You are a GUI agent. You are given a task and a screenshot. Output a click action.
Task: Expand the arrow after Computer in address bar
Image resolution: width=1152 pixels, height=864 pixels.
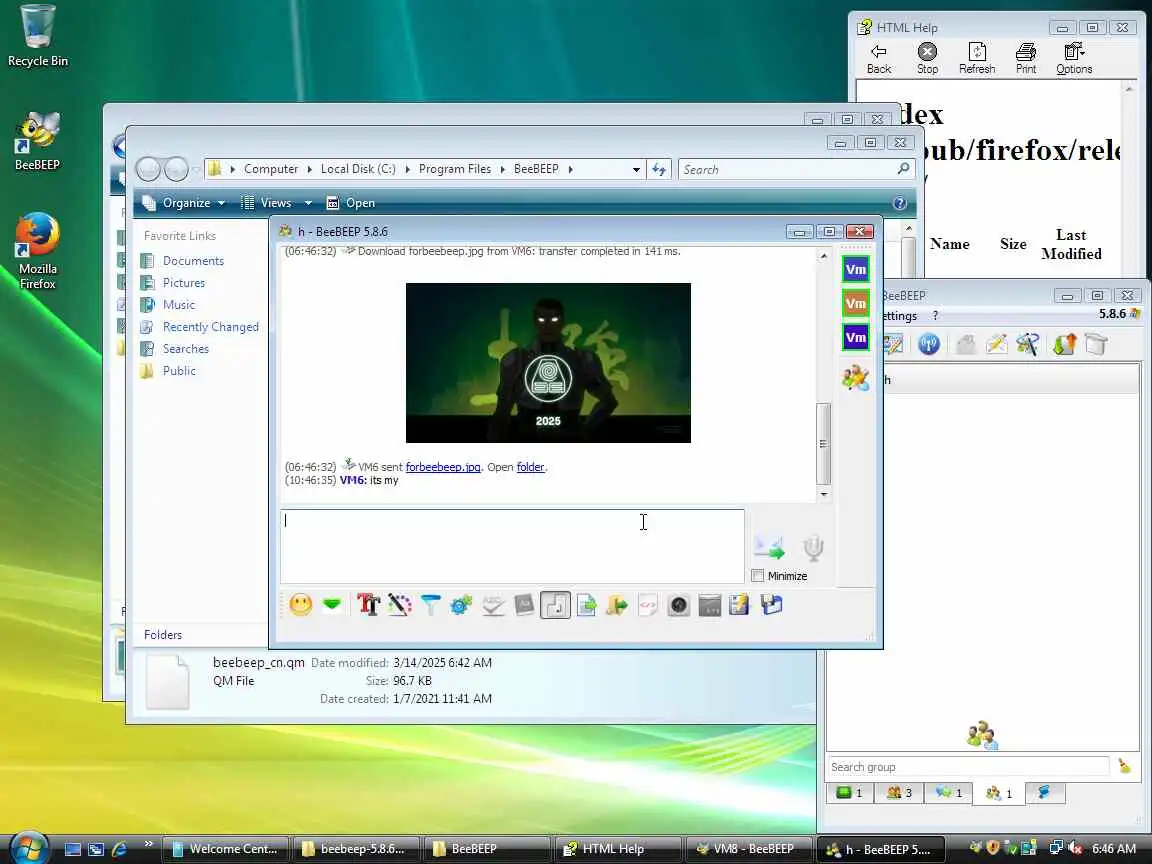309,169
